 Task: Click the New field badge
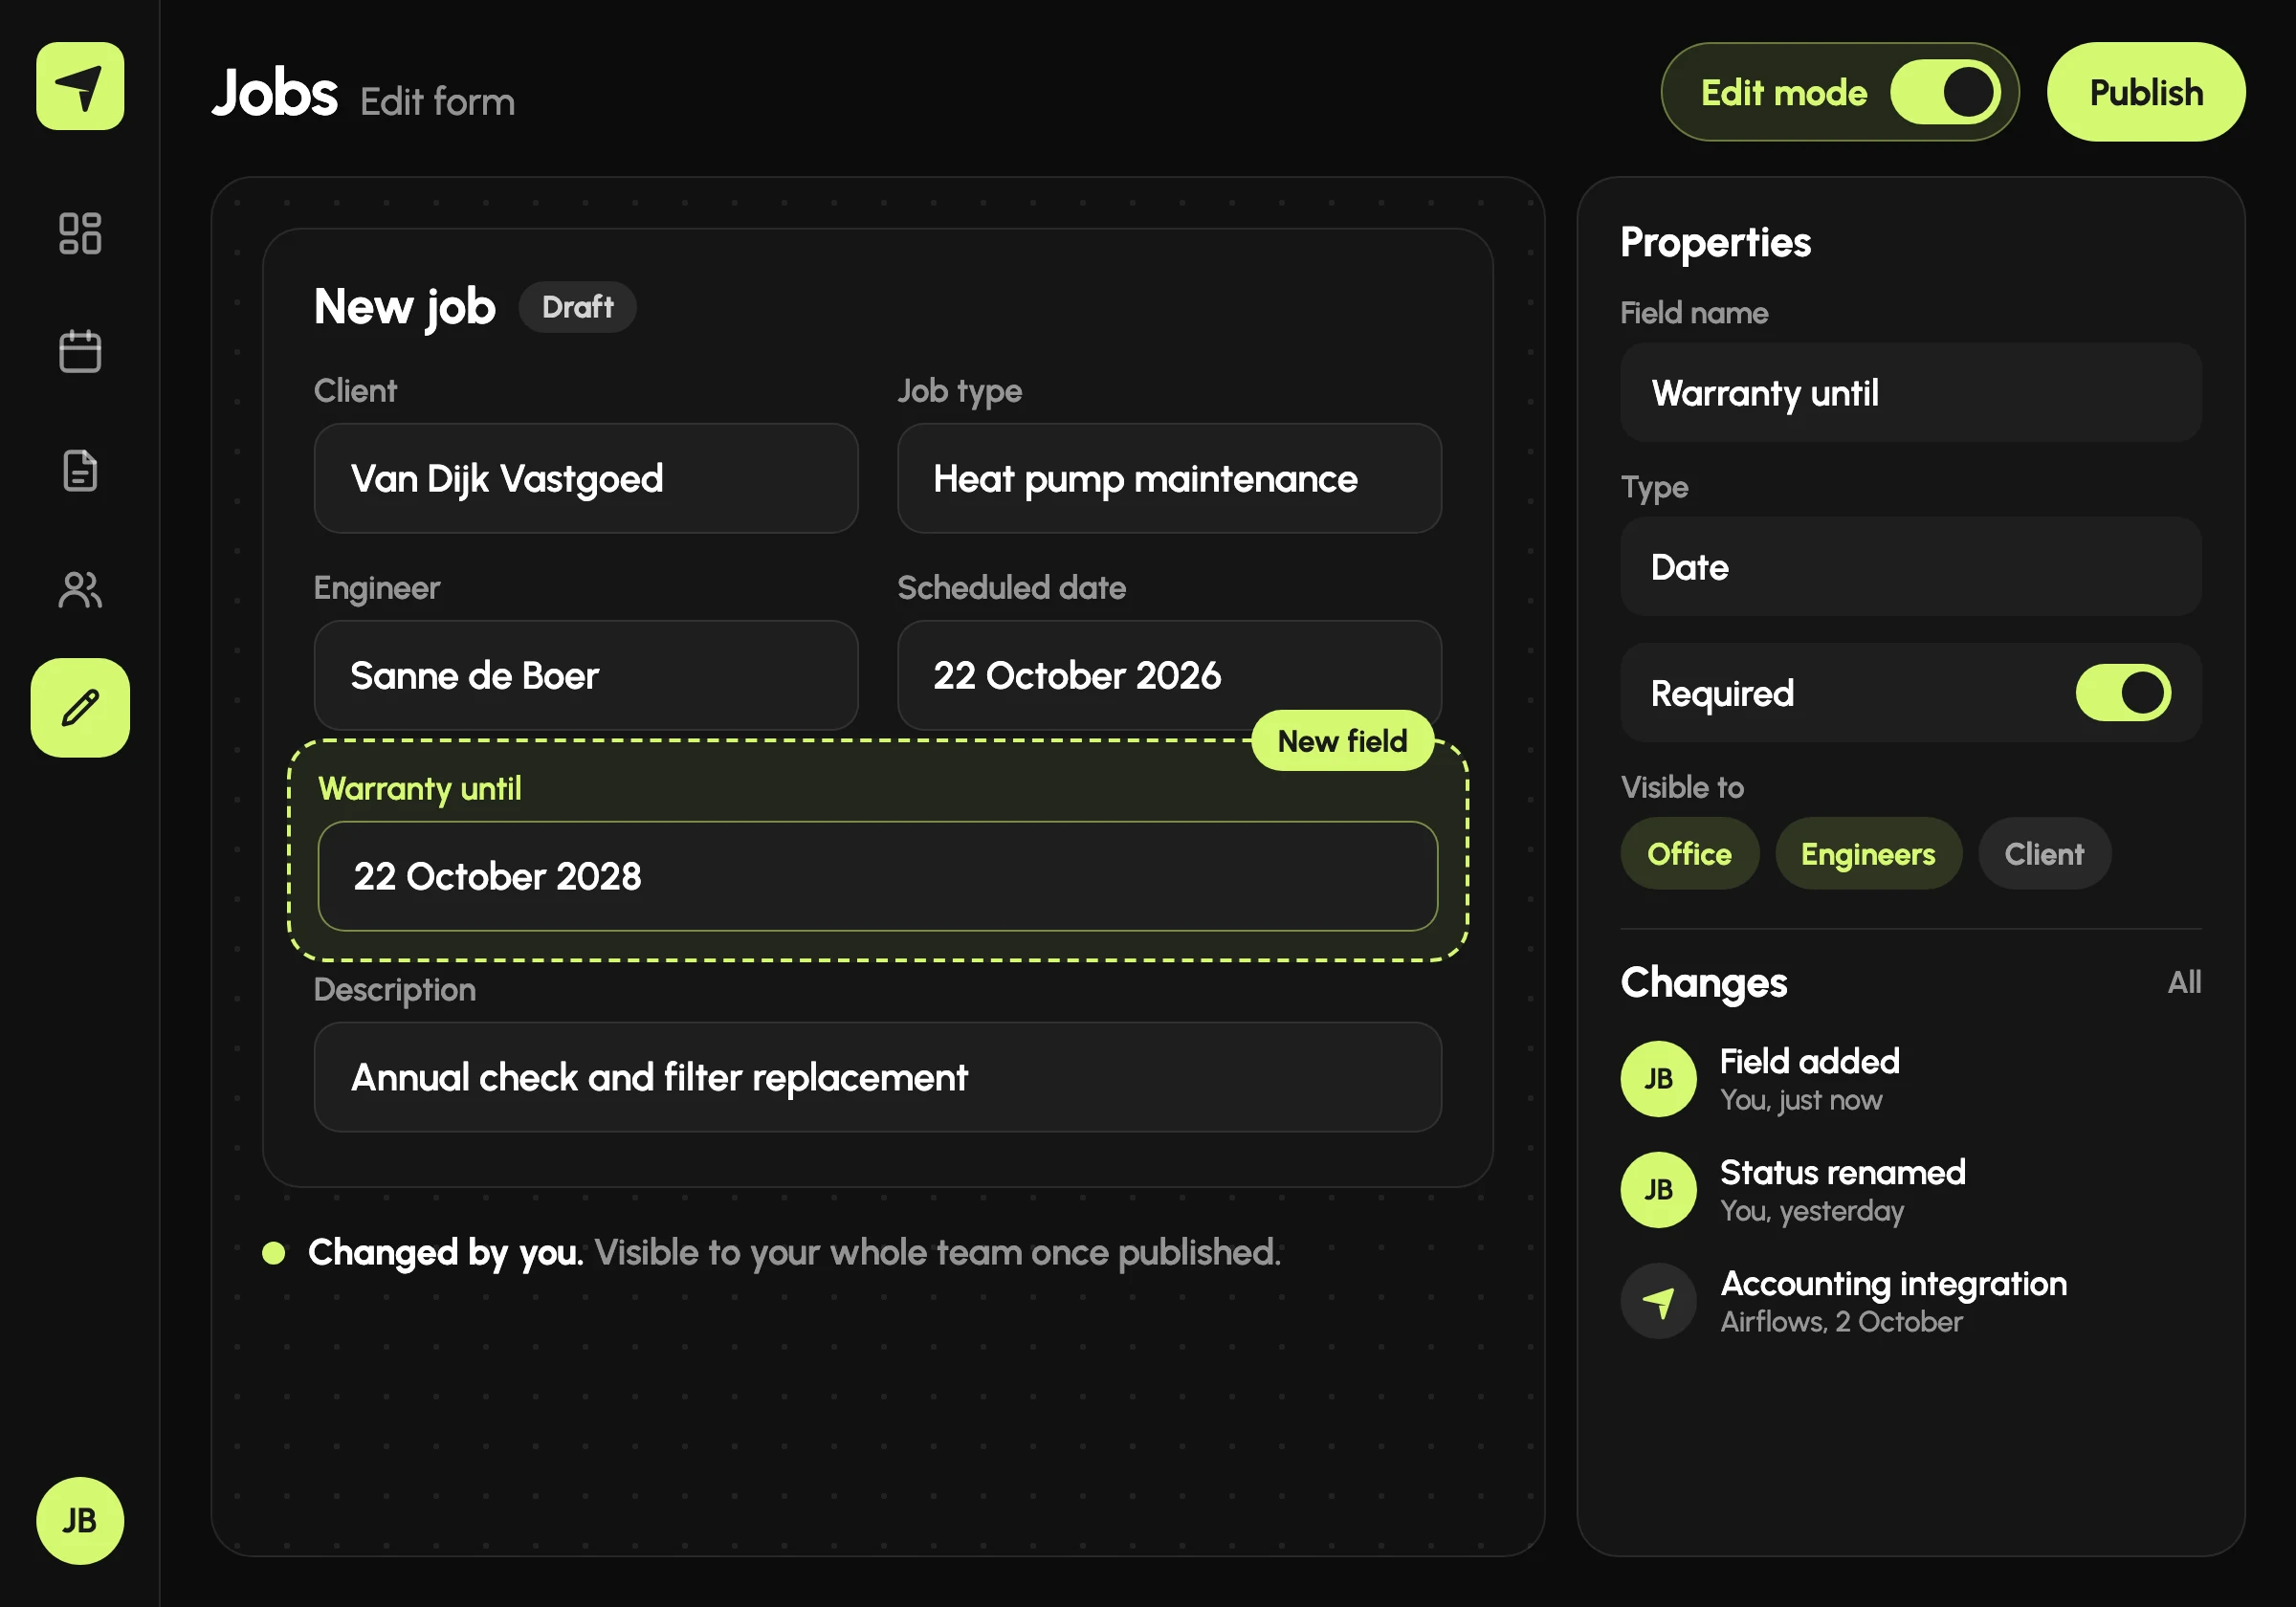coord(1342,740)
